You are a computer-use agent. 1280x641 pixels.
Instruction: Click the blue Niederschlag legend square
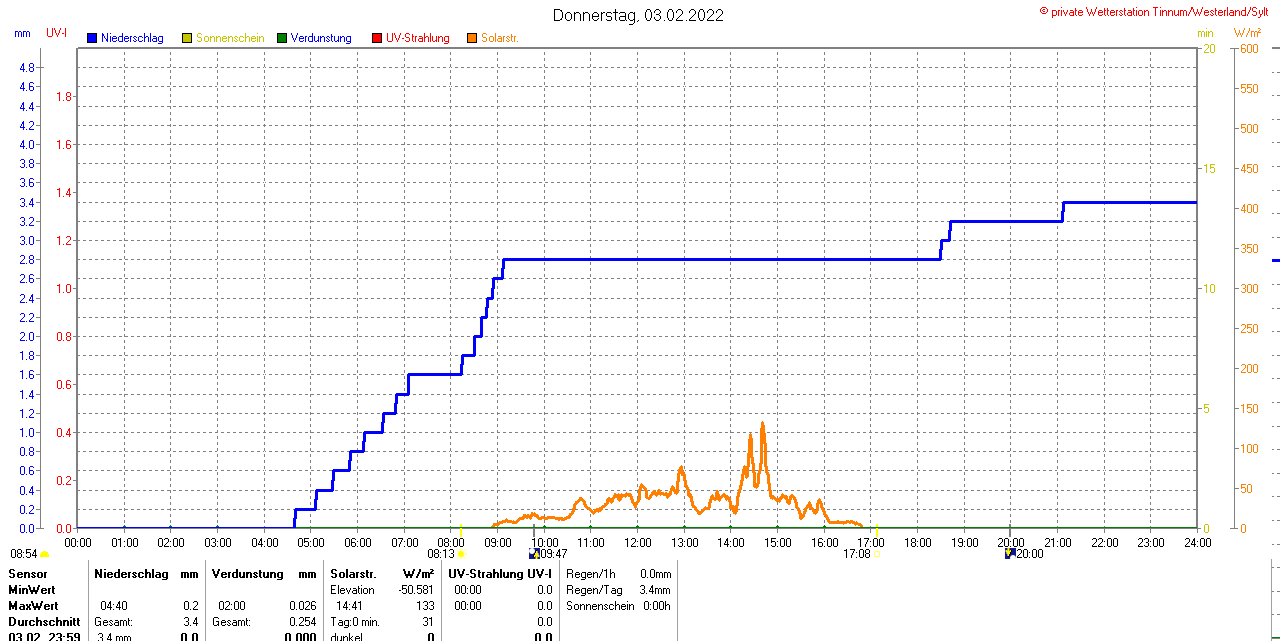(93, 38)
